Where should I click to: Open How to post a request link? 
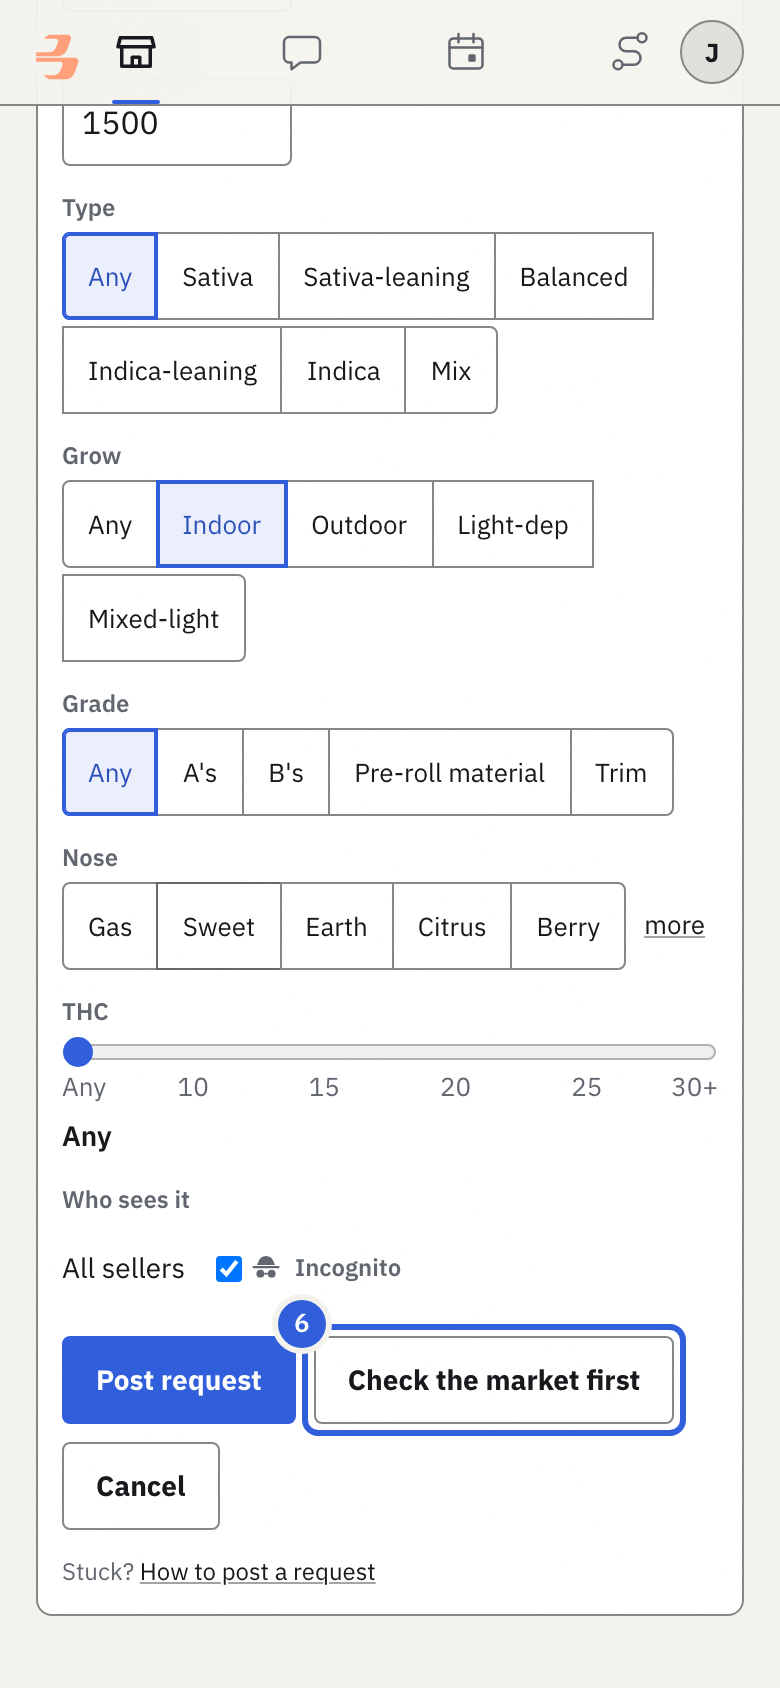click(258, 1572)
